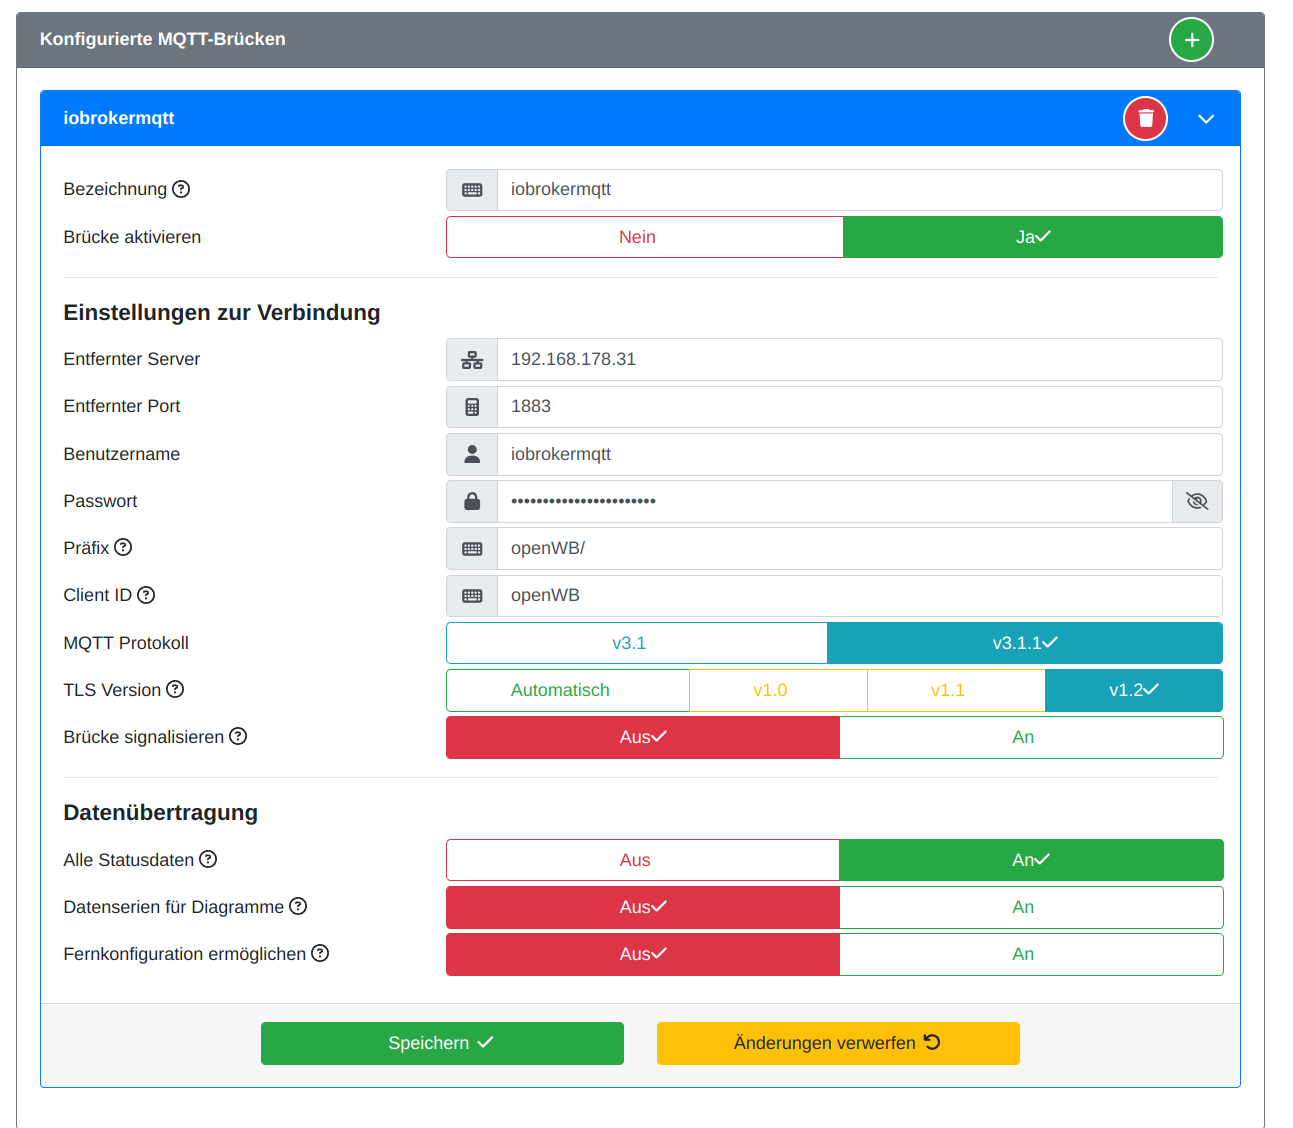Viewport: 1293px width, 1128px height.
Task: Open help for Präfix
Action: point(123,547)
